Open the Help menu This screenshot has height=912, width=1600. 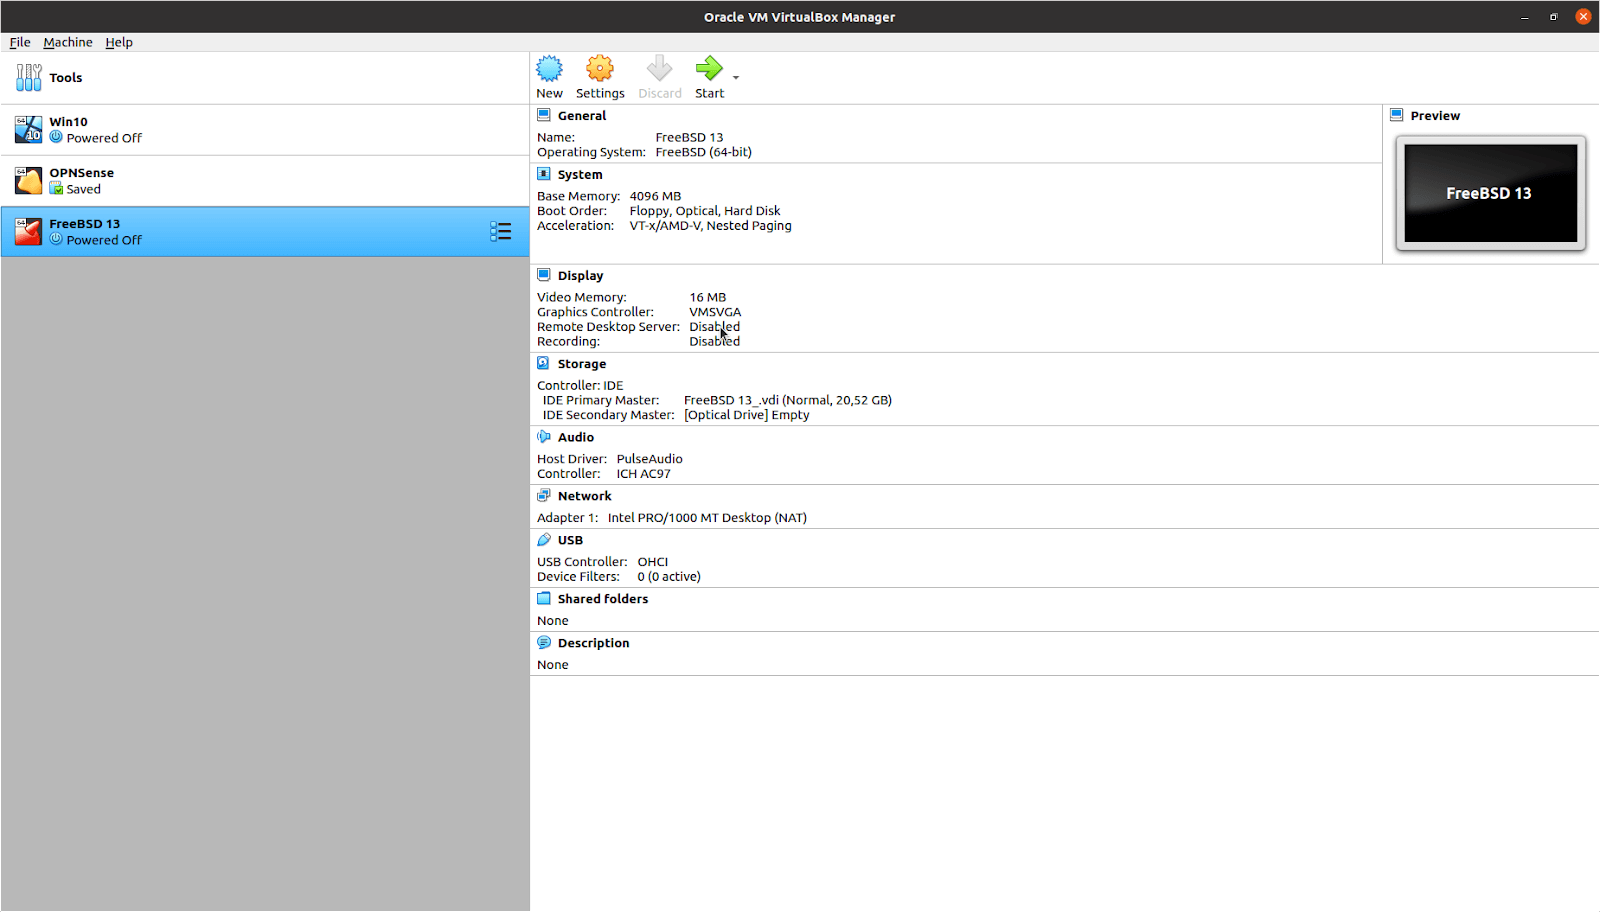click(x=119, y=42)
